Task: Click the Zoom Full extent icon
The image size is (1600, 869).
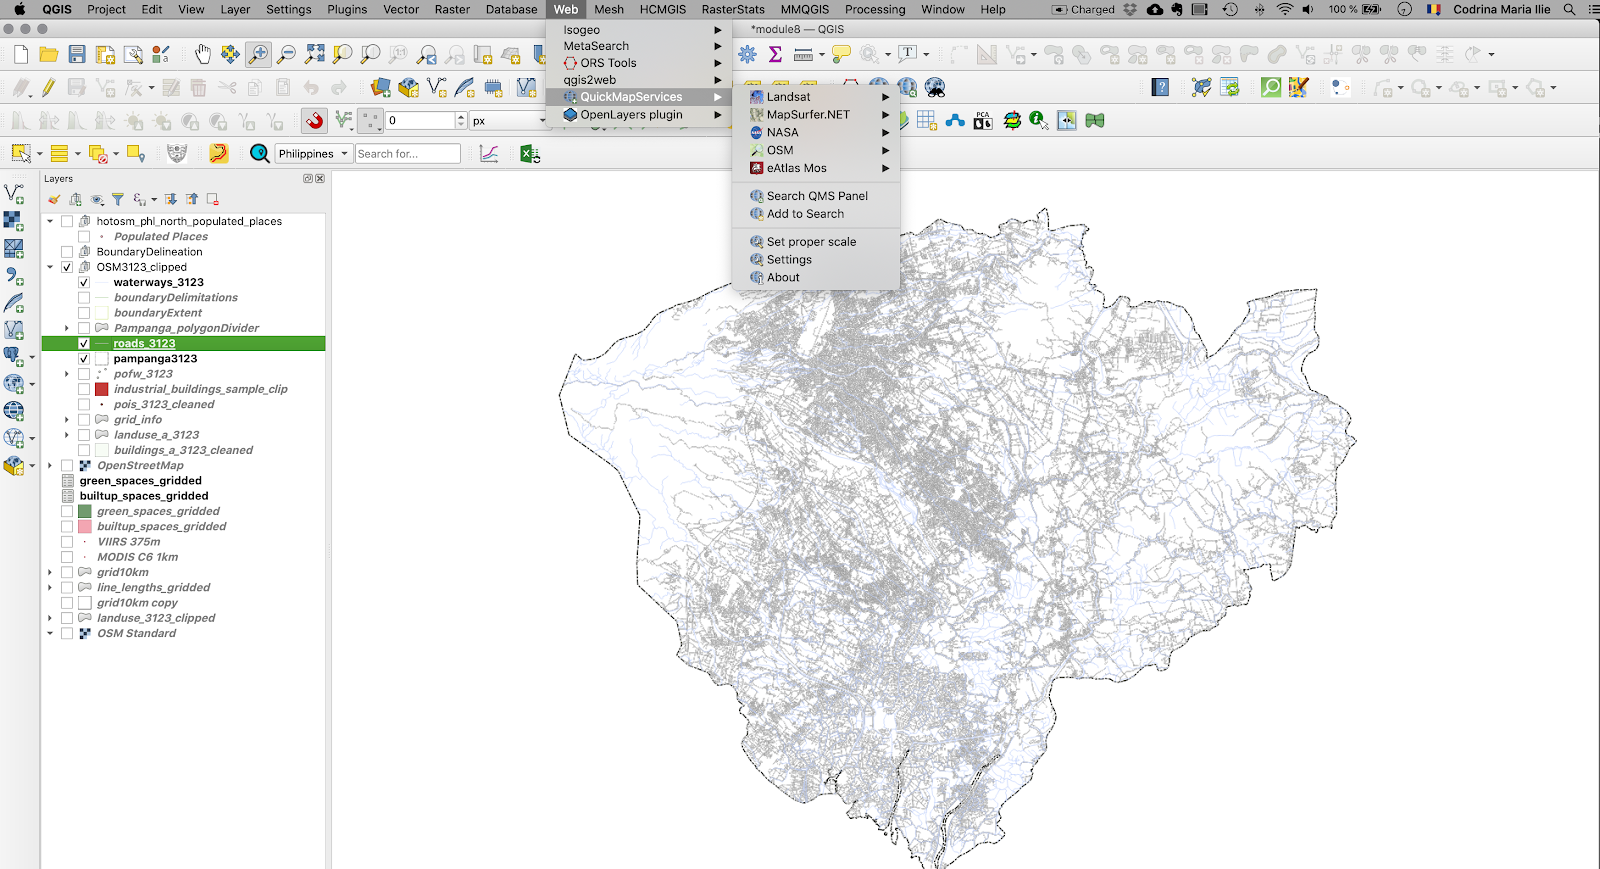Action: [315, 54]
